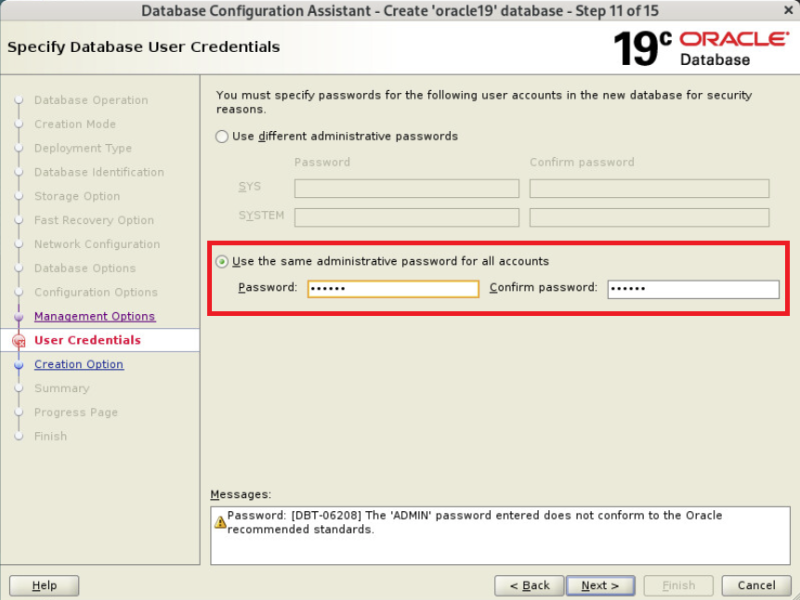Click the disabled Finish button
Image resolution: width=800 pixels, height=600 pixels.
[678, 585]
